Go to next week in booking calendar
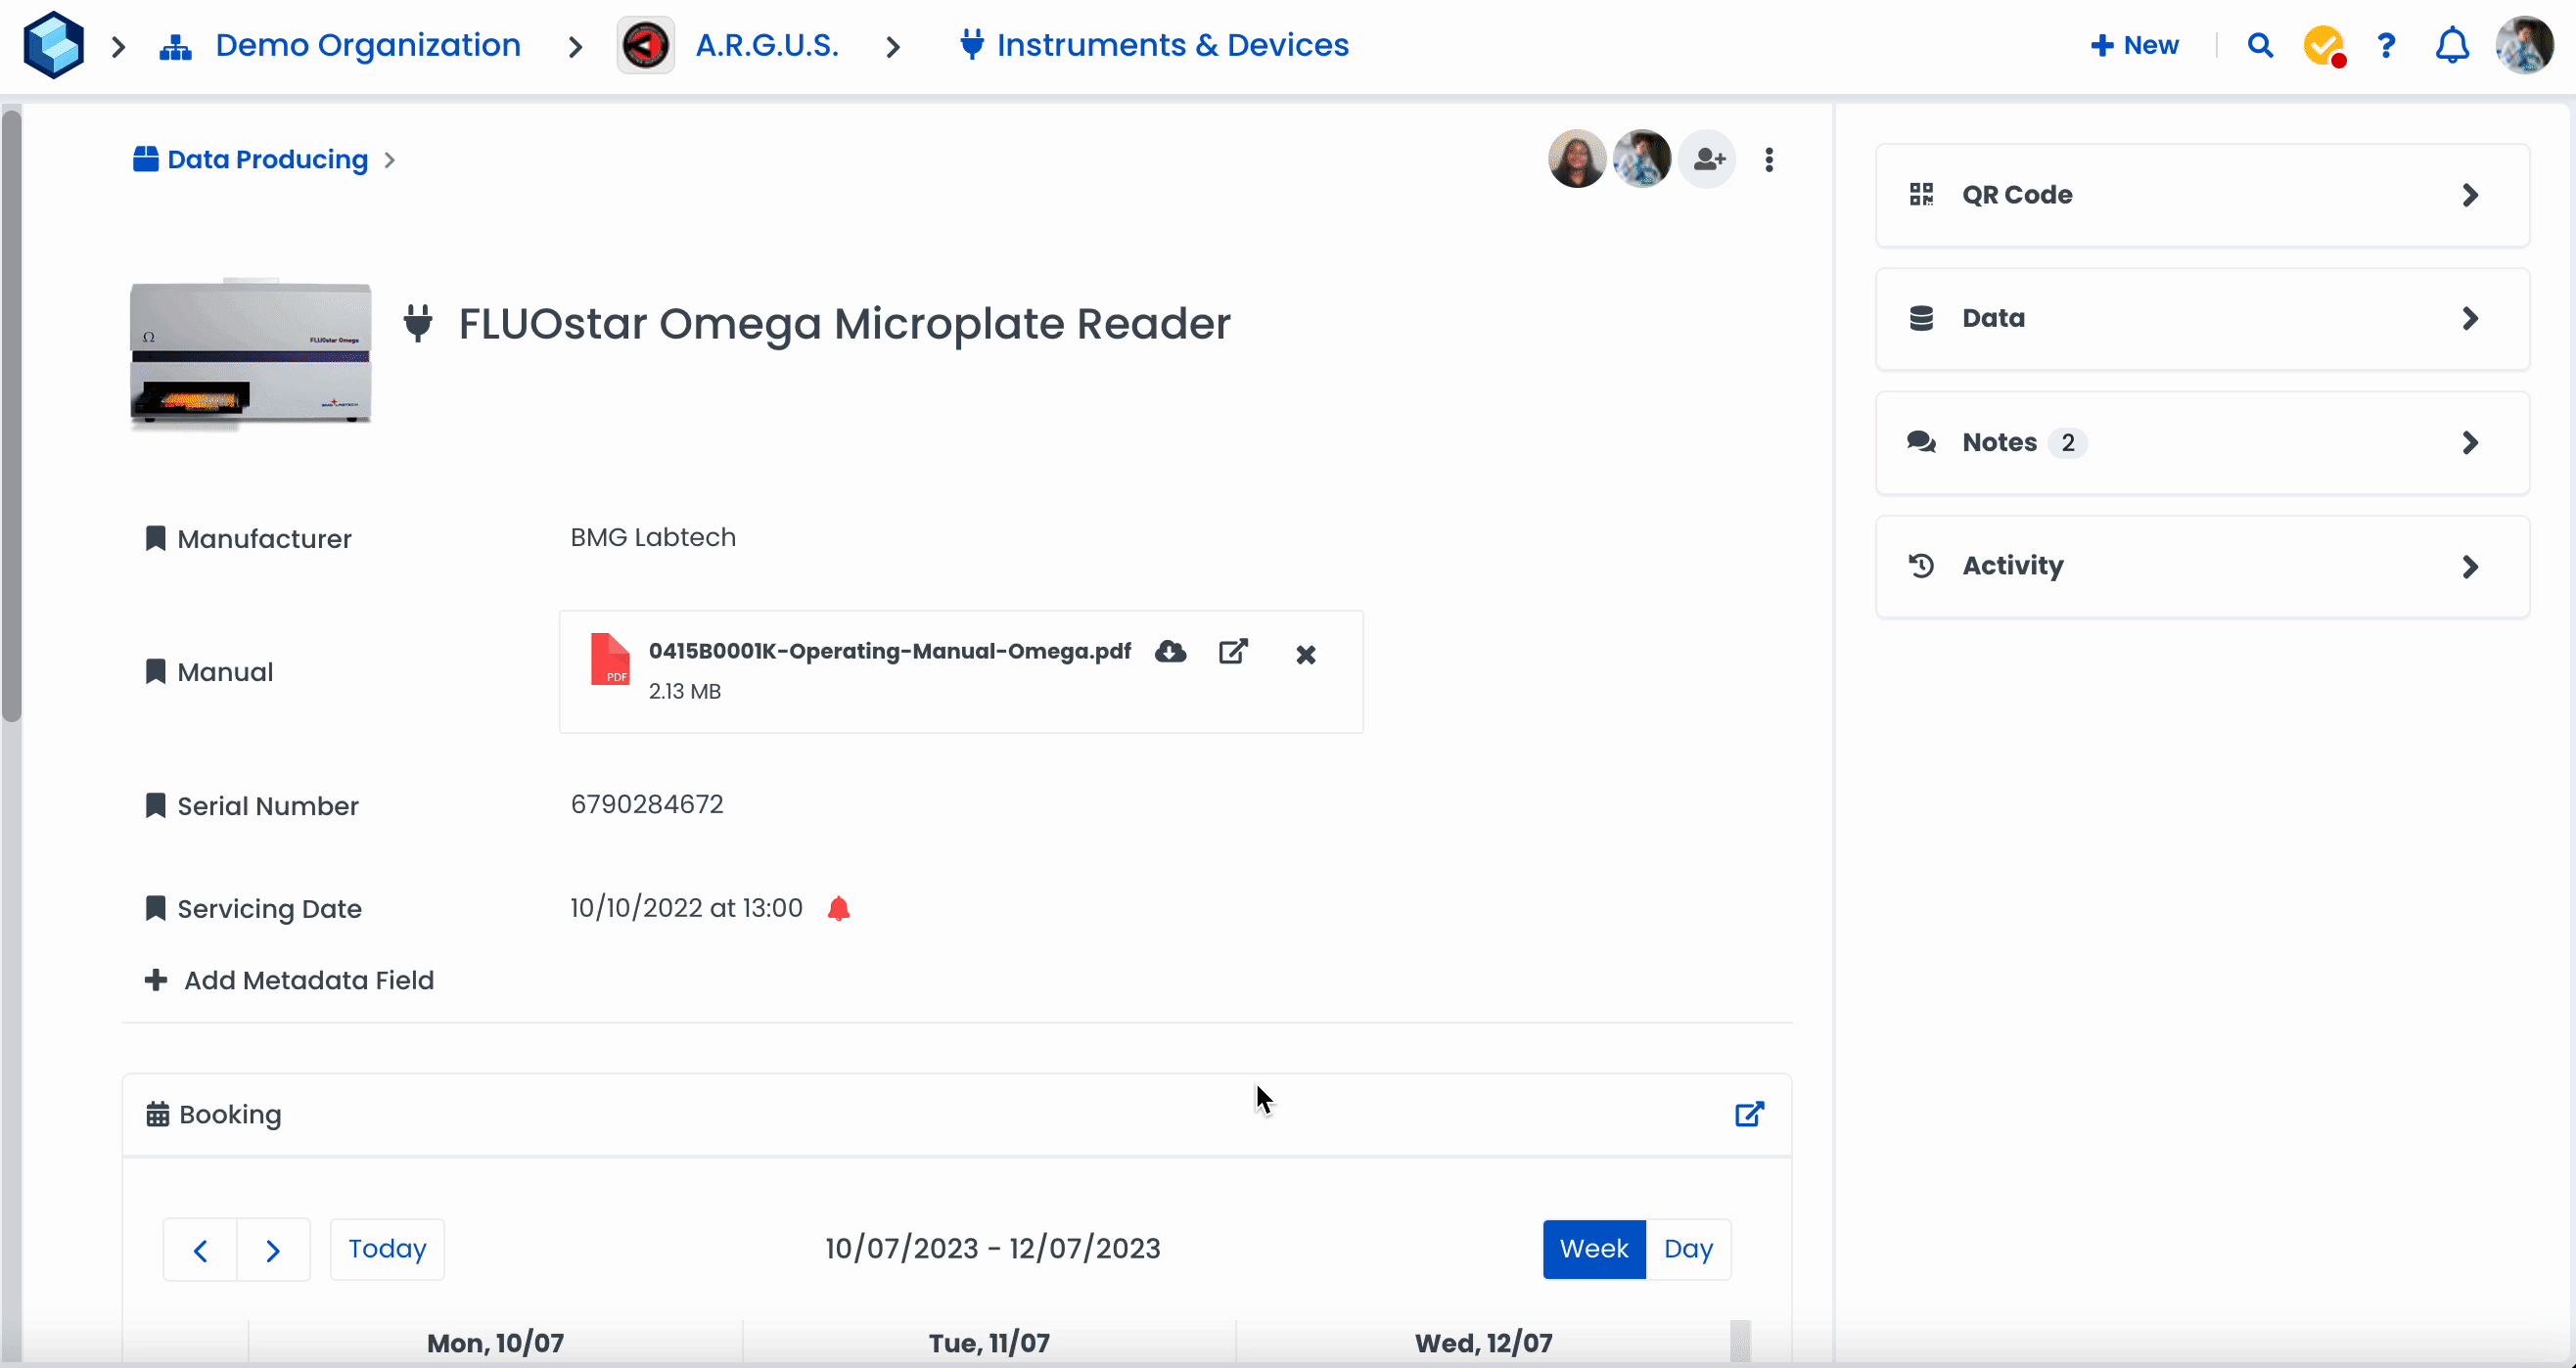2576x1368 pixels. (x=273, y=1250)
